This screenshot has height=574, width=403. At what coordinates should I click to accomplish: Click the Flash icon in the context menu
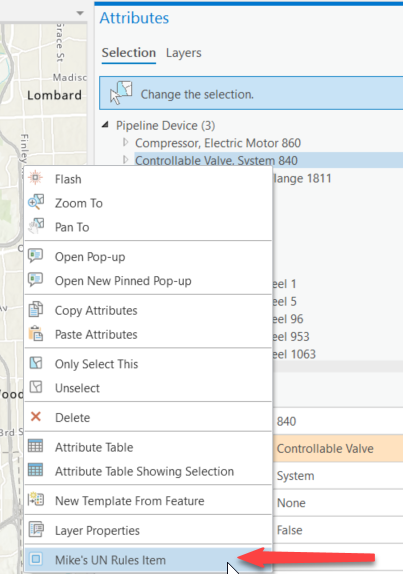(36, 178)
